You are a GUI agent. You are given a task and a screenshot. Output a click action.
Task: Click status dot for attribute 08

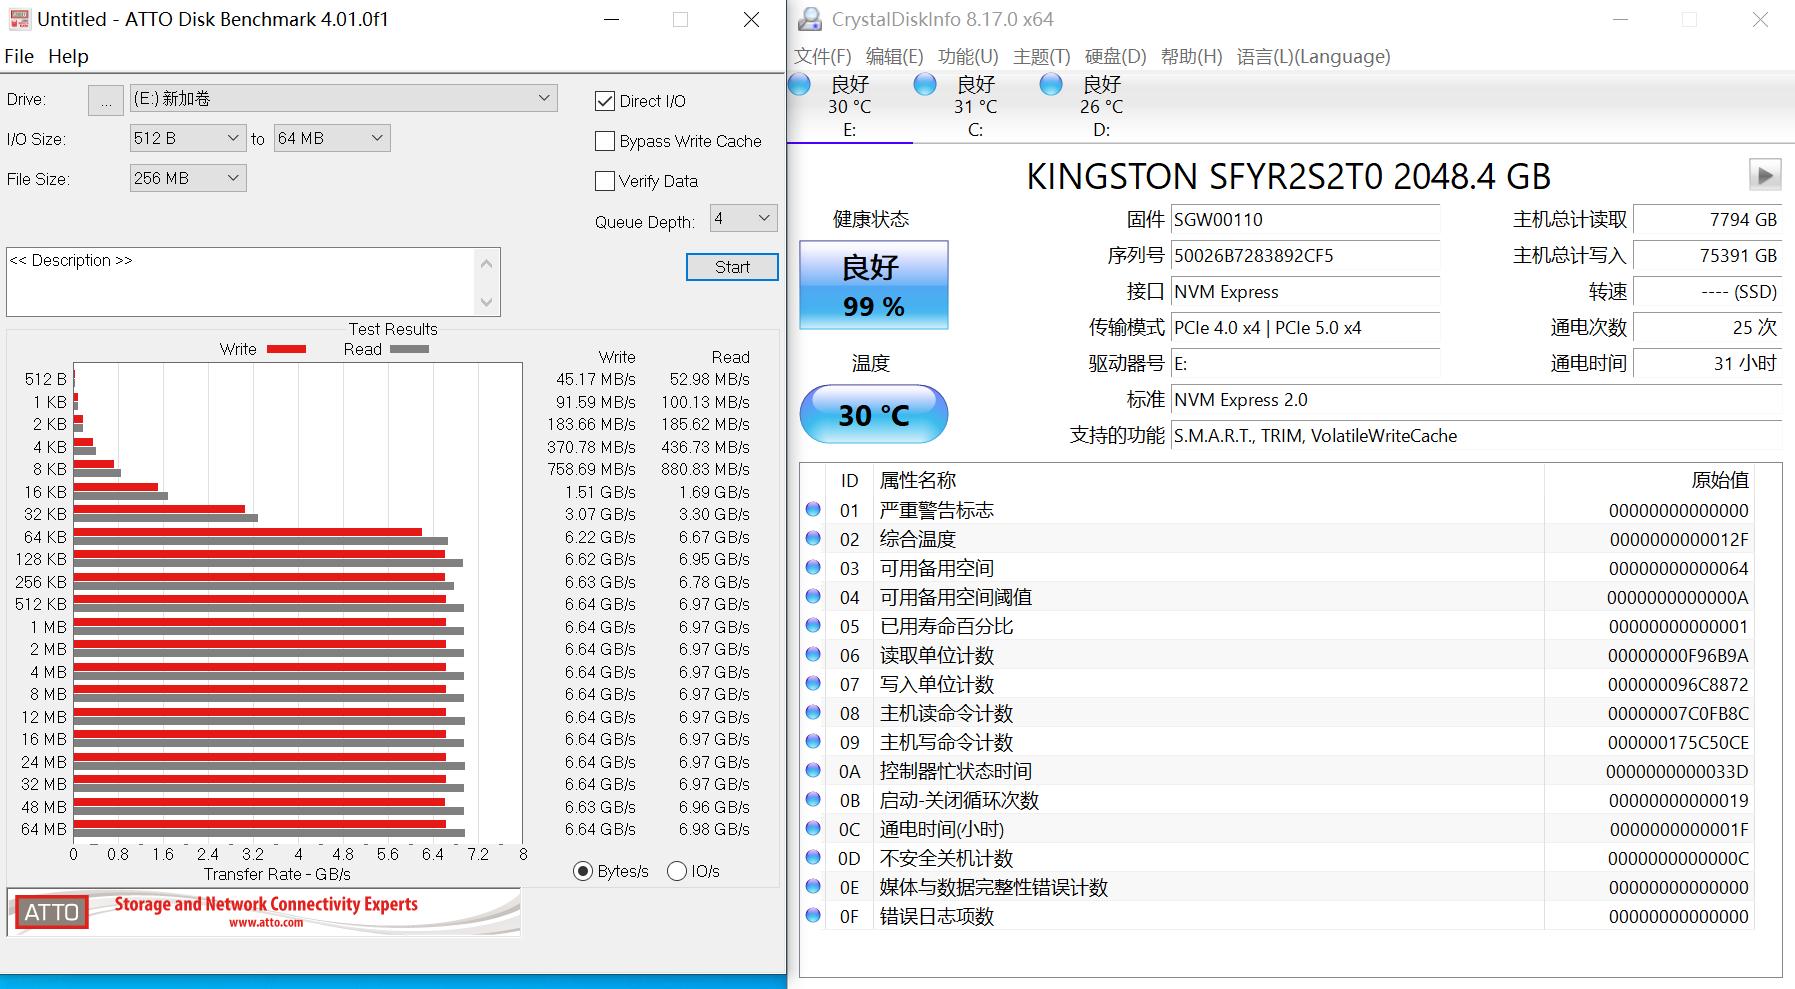[x=813, y=713]
